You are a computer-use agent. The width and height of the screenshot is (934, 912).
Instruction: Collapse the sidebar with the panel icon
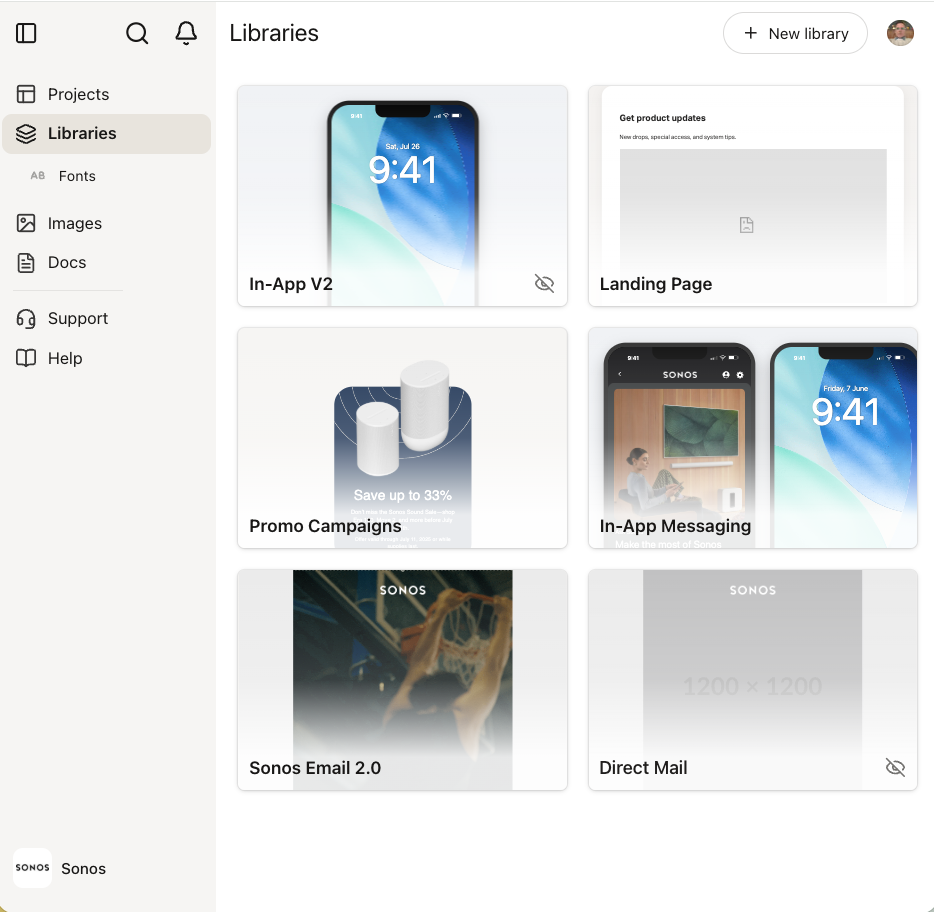point(26,33)
